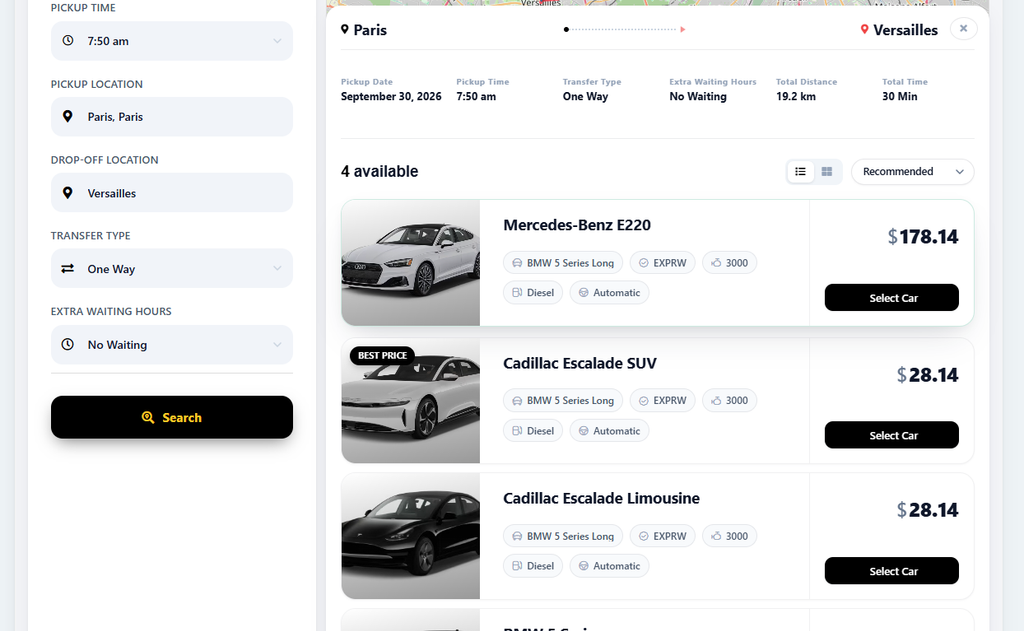Click Diesel tag on Mercedes-Benz E220 card
The image size is (1024, 631).
tap(533, 293)
